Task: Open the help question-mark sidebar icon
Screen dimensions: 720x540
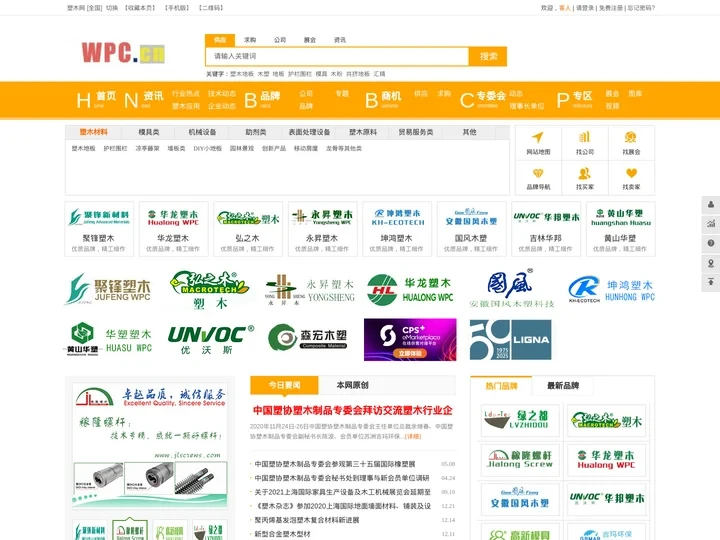Action: [x=710, y=243]
